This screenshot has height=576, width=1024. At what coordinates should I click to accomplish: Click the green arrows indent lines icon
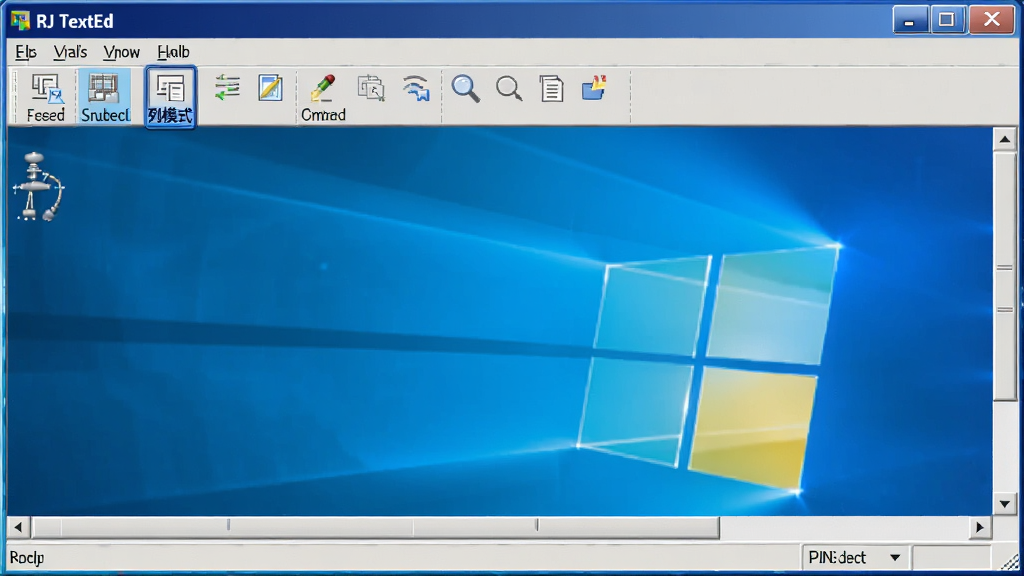[x=227, y=88]
